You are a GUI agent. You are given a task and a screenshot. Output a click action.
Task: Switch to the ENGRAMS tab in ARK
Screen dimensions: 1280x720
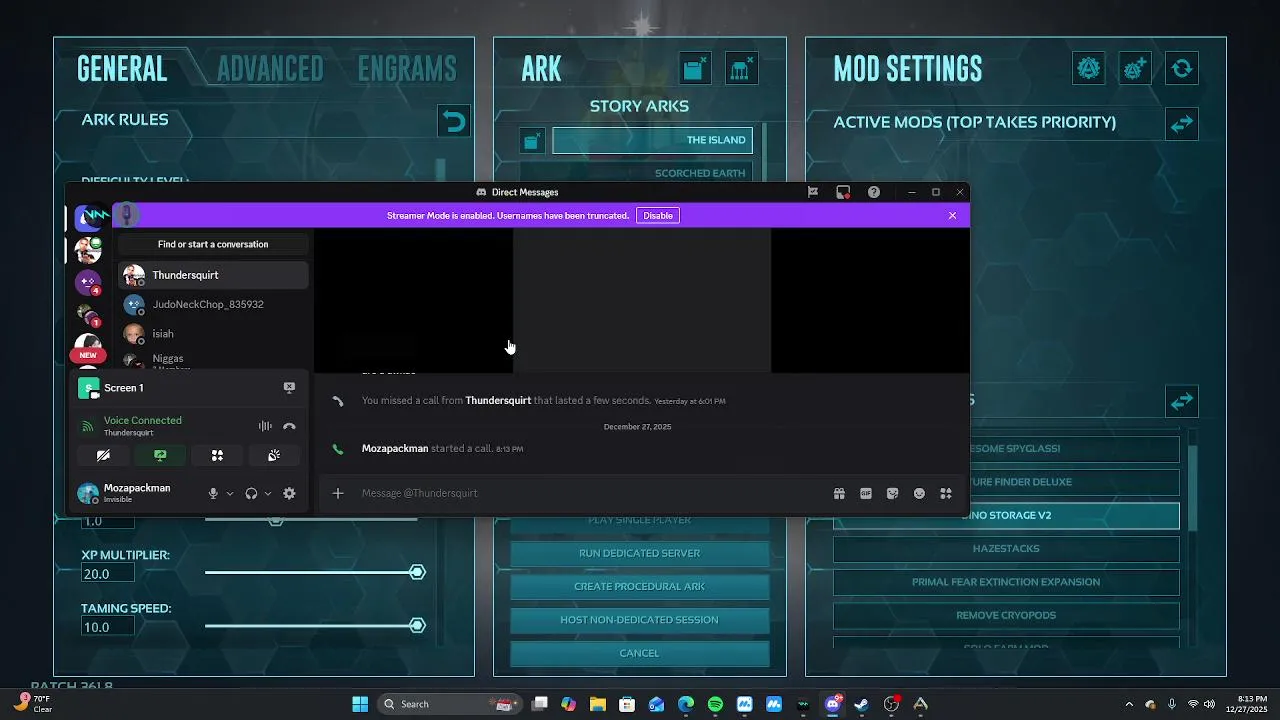[x=407, y=68]
